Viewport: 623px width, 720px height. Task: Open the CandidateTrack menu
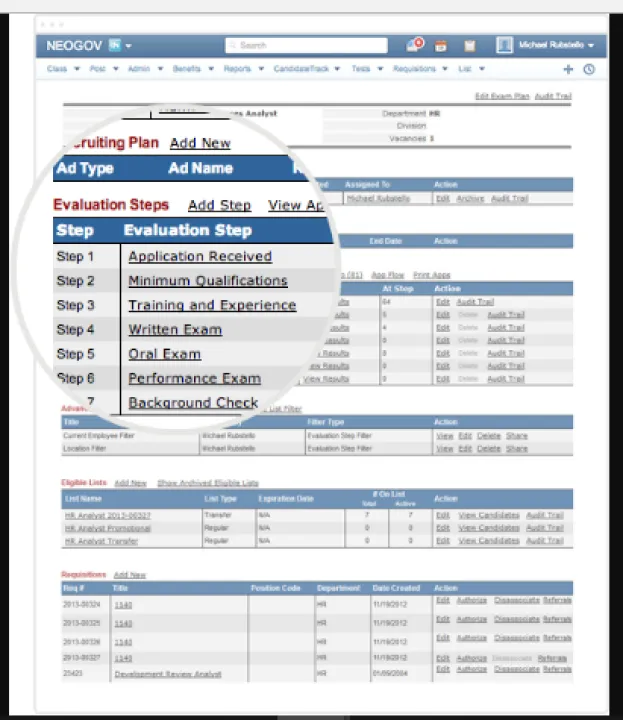(301, 69)
